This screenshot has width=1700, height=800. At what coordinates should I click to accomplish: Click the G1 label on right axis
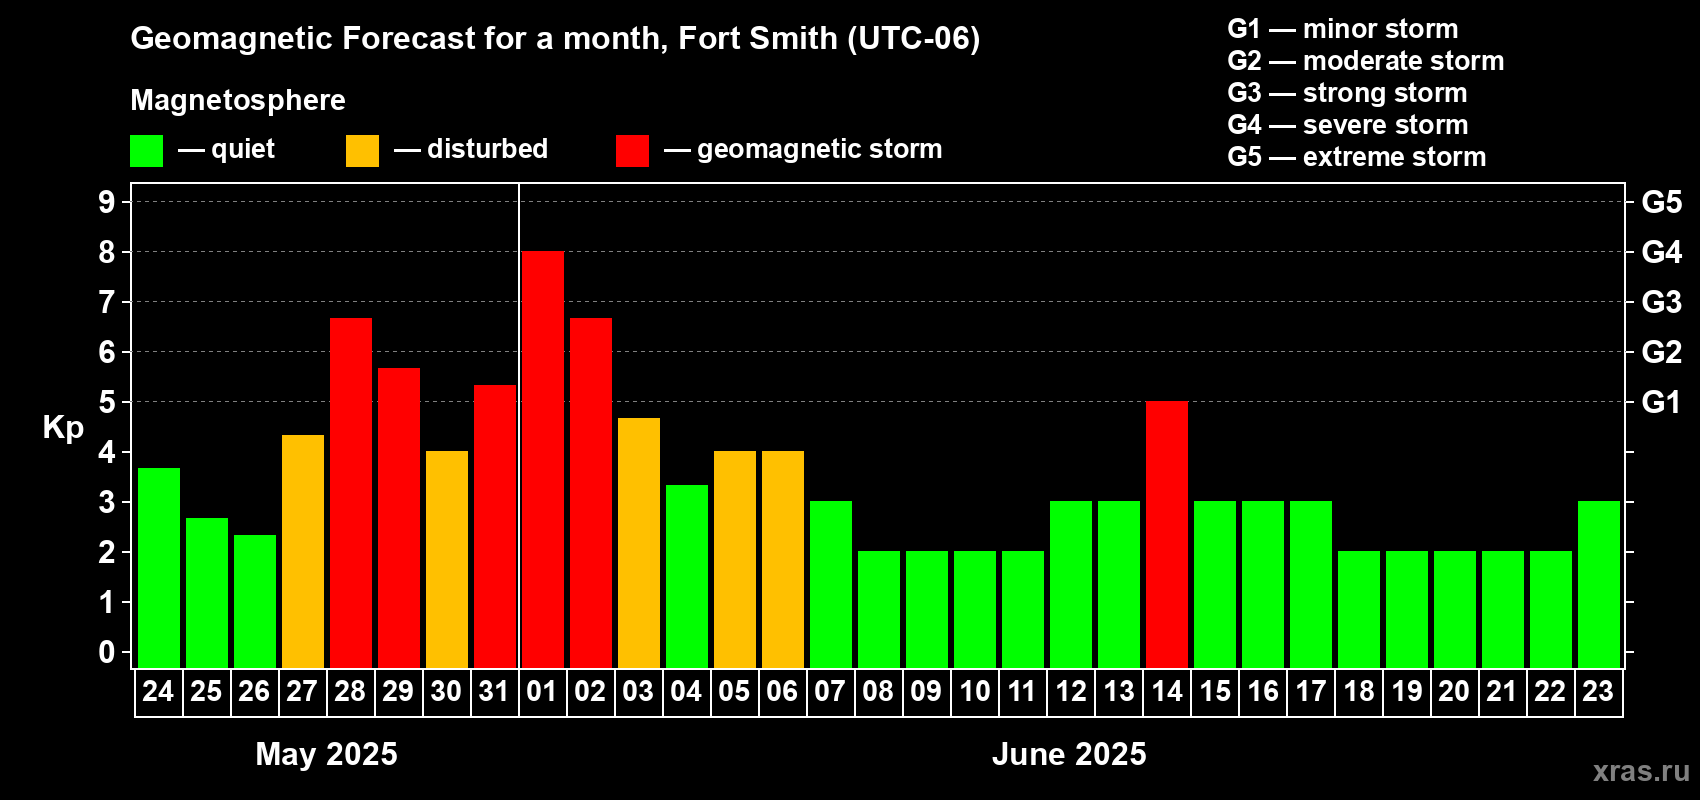[x=1662, y=402]
